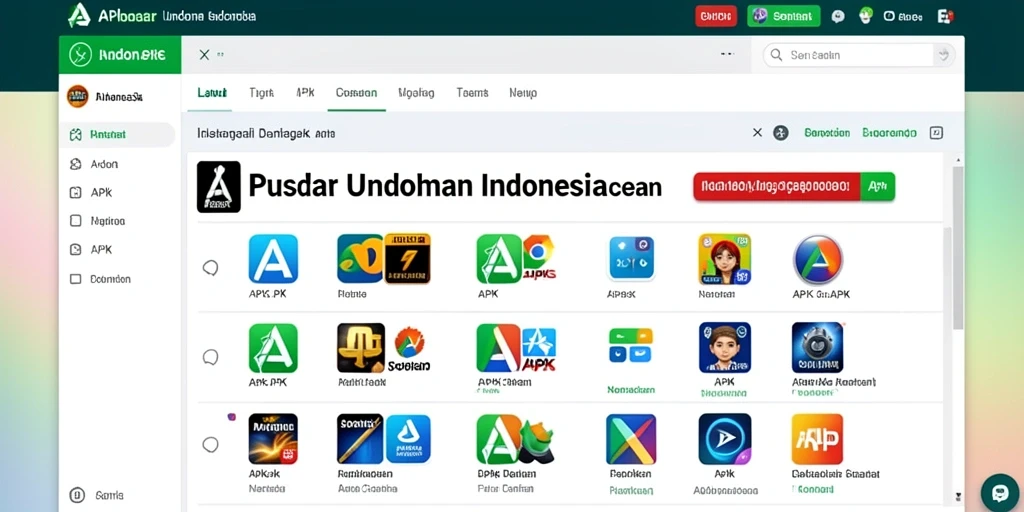Open the black lightning app icon in first row
The height and width of the screenshot is (512, 1024).
407,259
